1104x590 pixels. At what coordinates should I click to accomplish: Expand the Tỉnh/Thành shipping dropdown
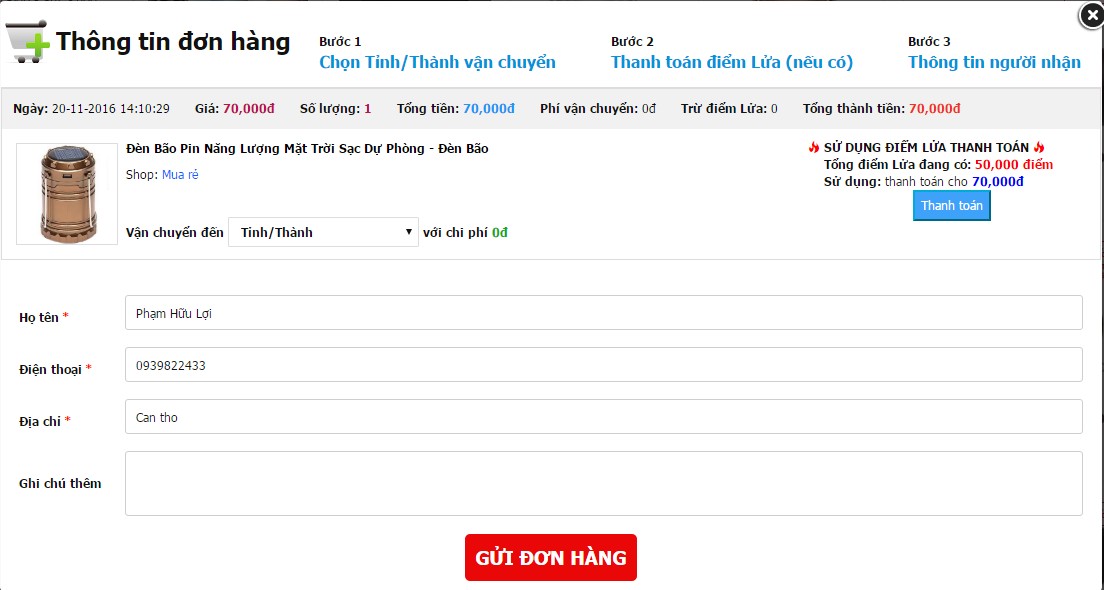323,232
